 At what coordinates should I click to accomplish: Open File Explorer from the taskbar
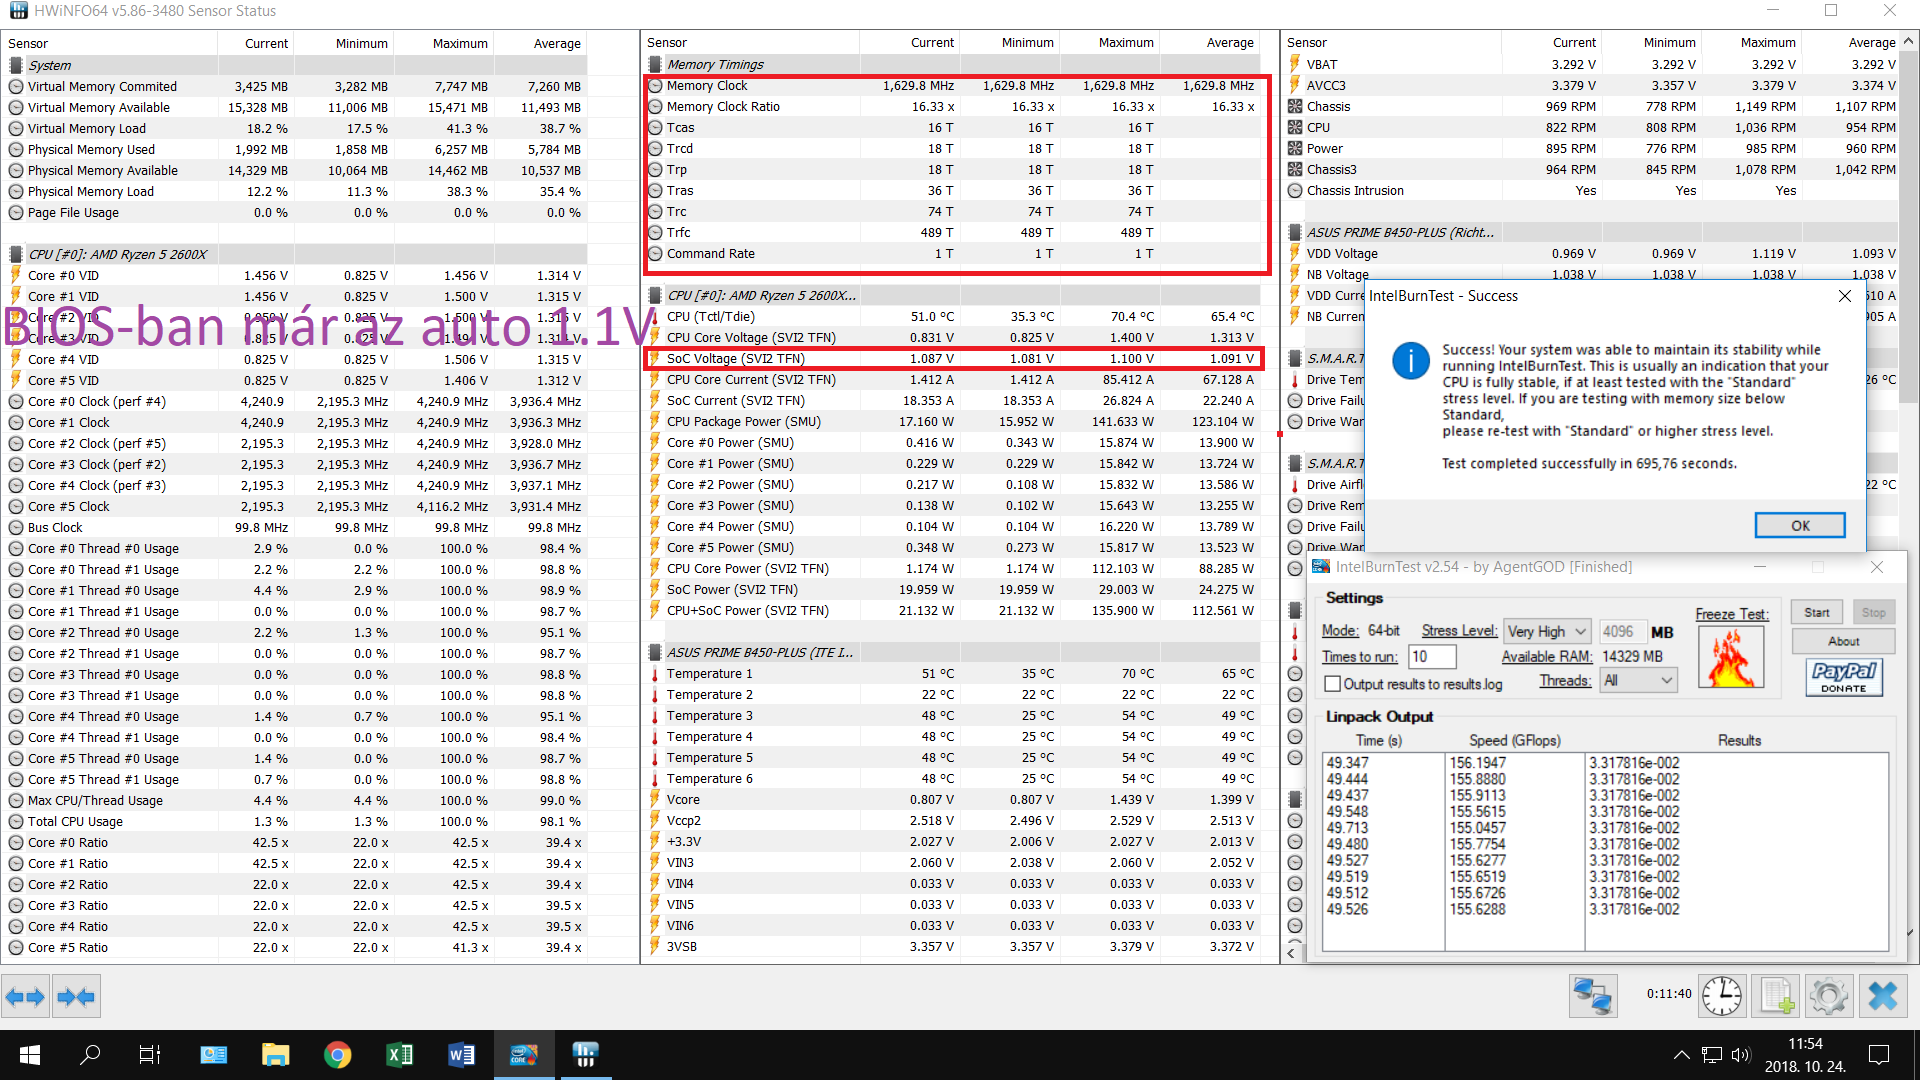(x=275, y=1055)
